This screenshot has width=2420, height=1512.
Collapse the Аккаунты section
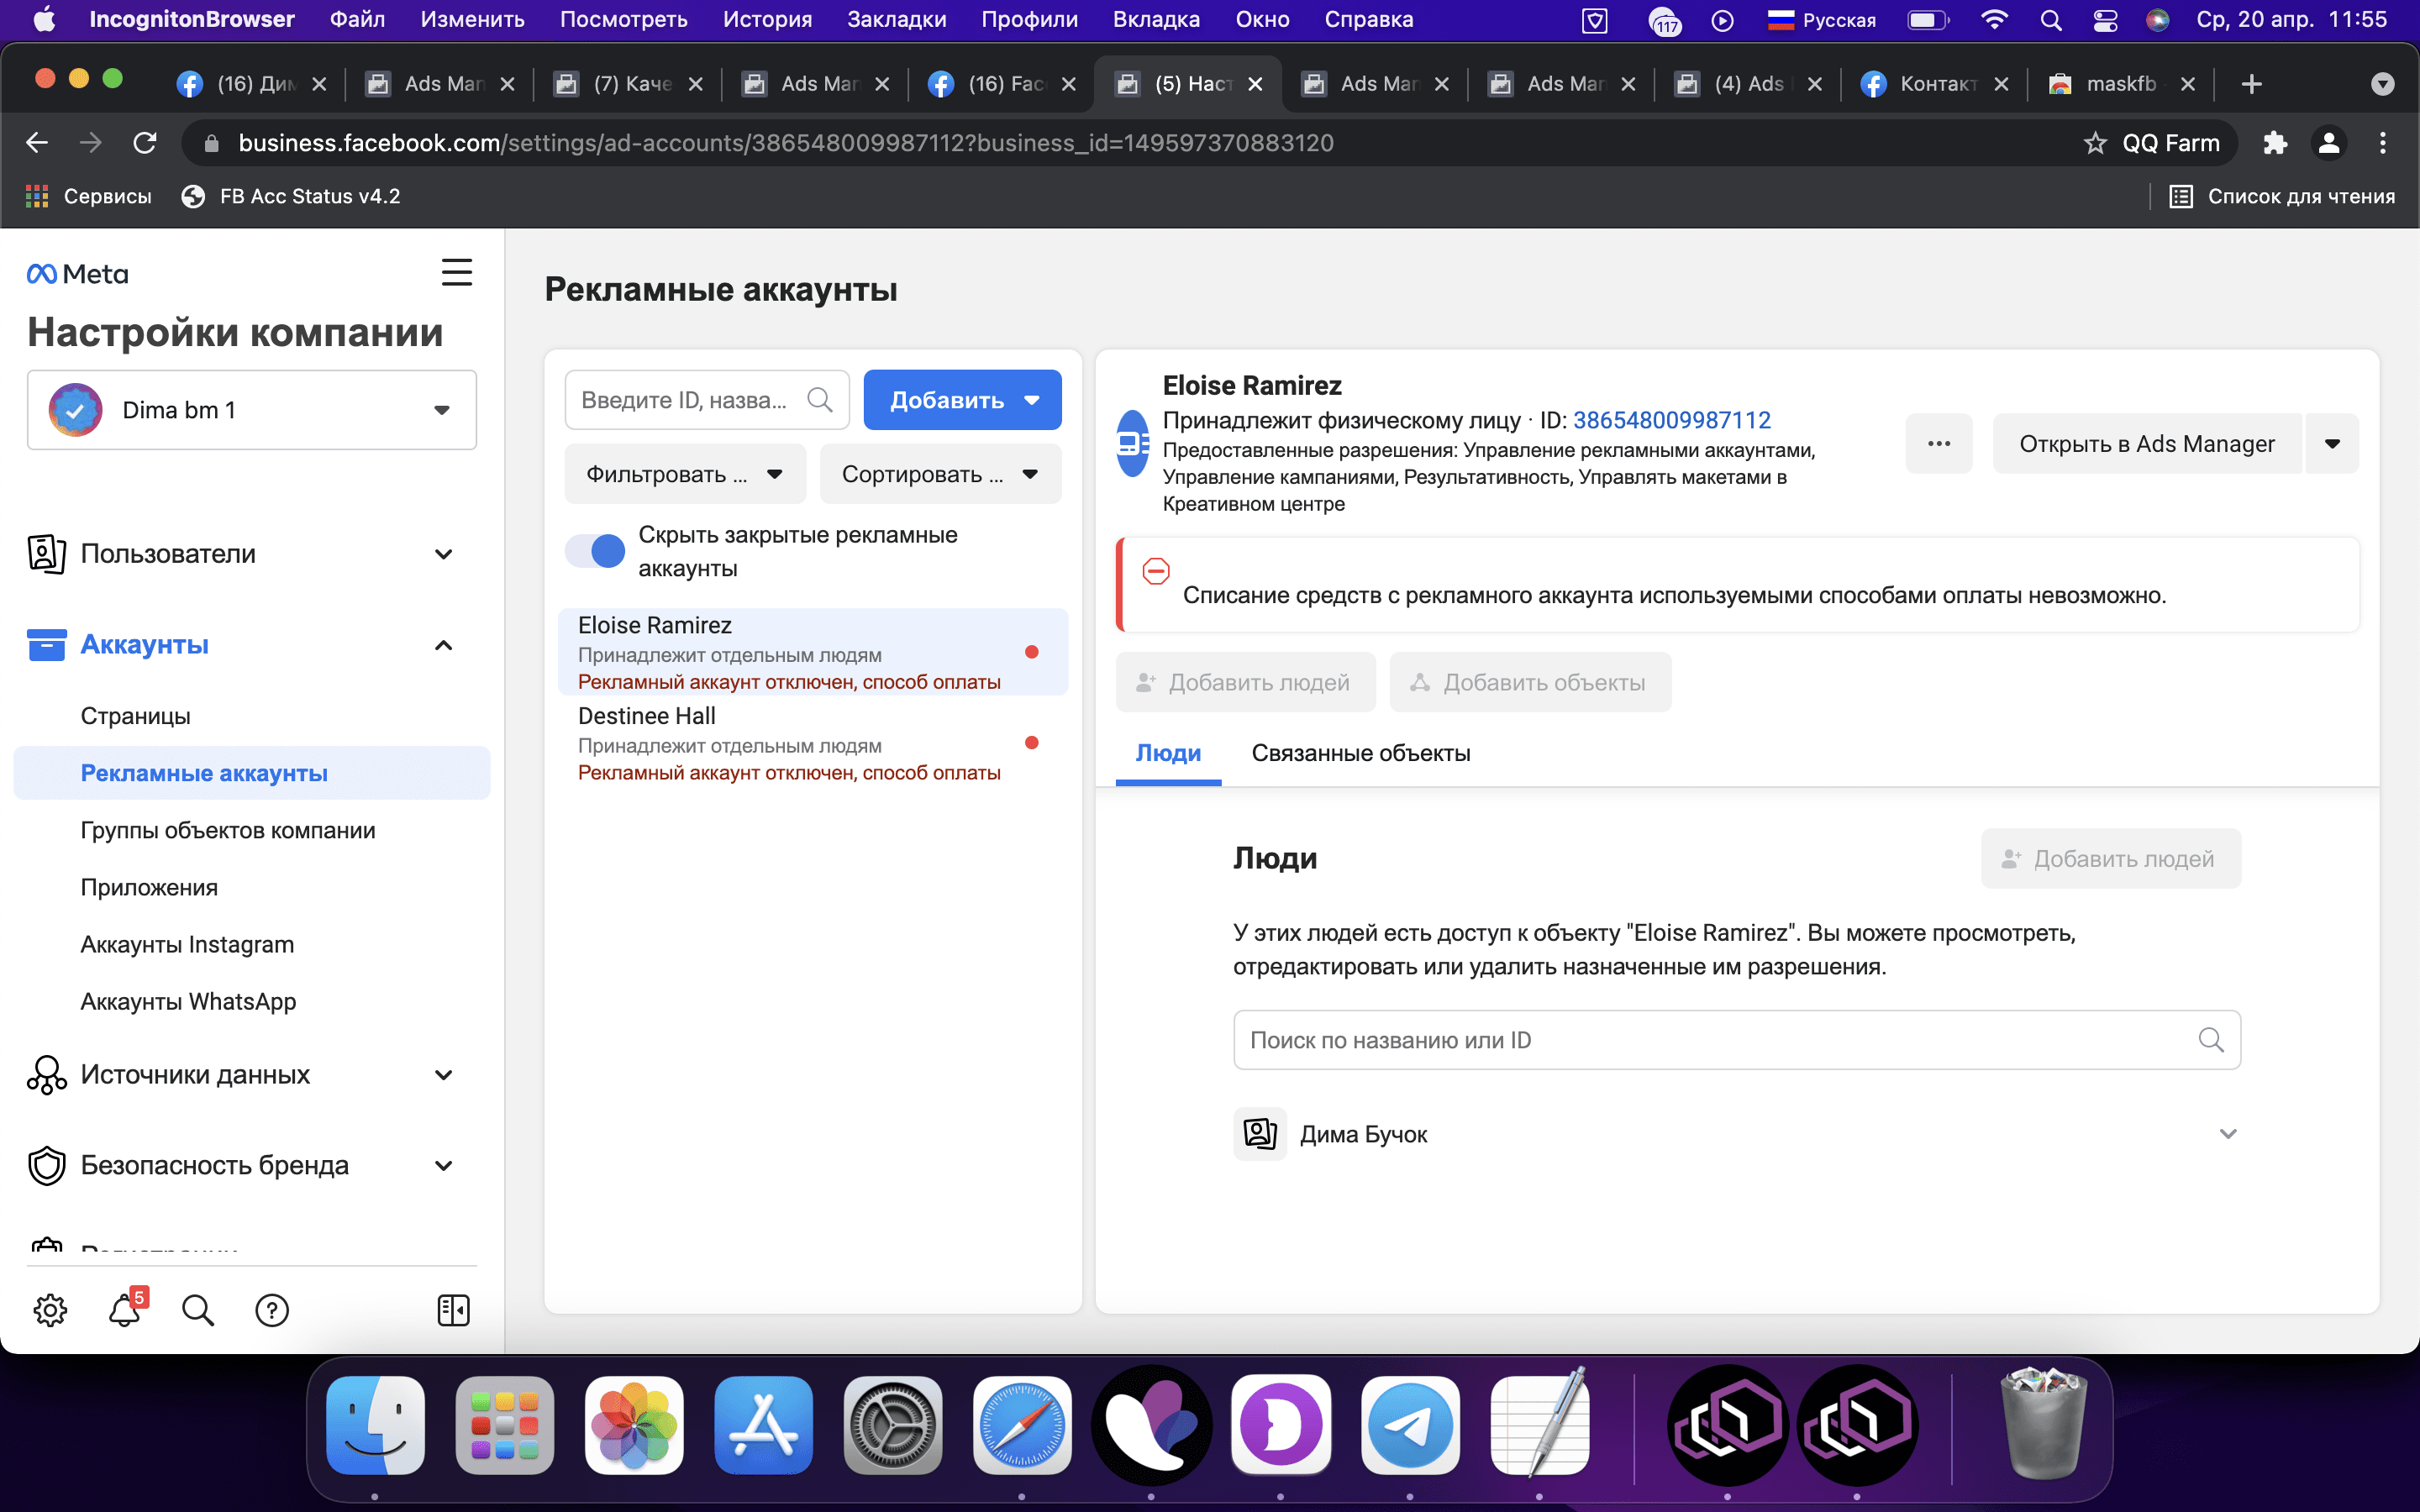pos(444,645)
